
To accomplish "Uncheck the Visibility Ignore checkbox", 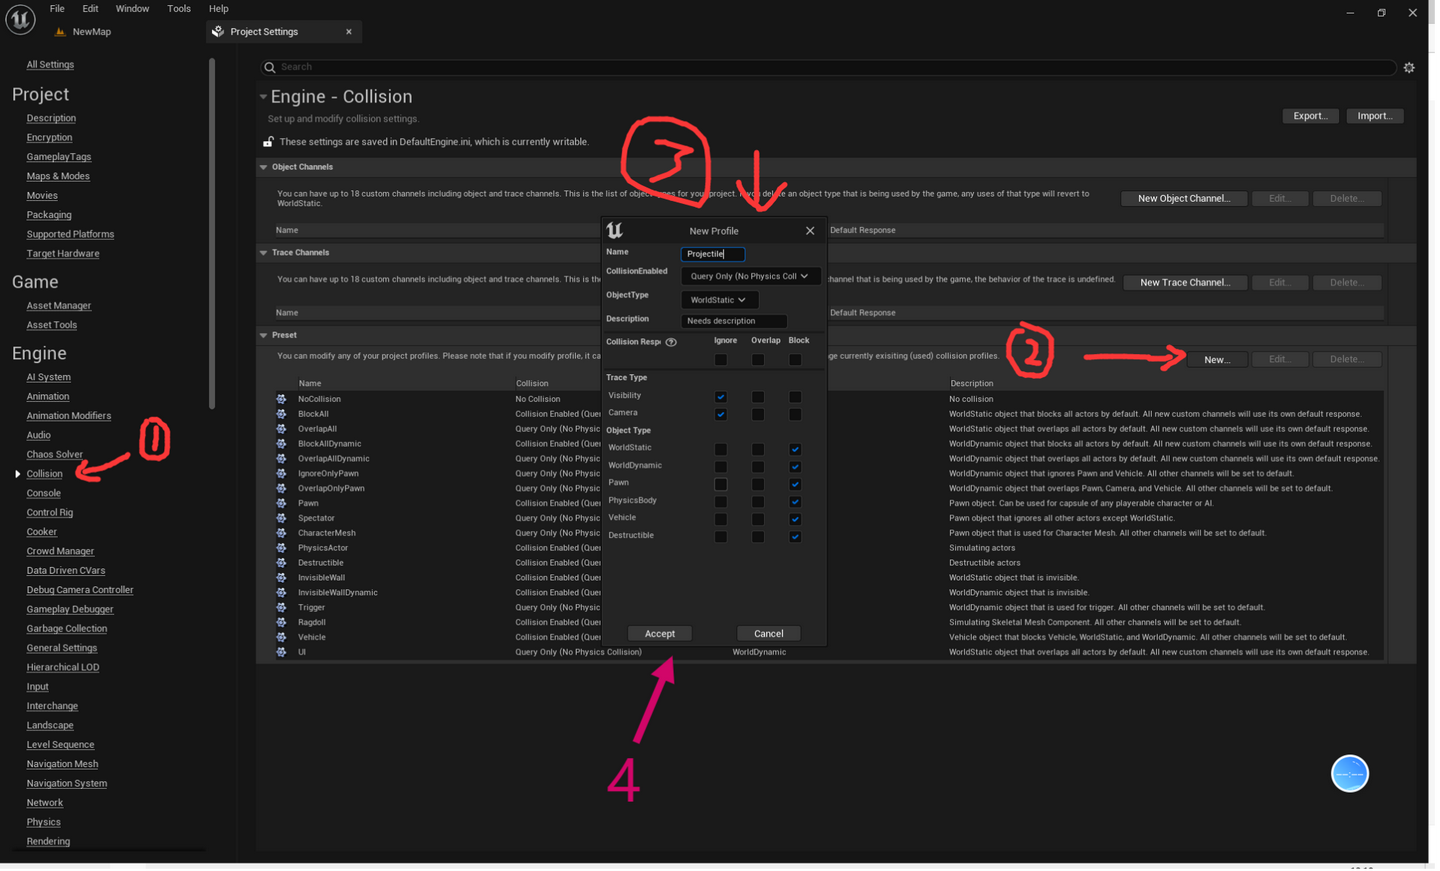I will click(720, 397).
